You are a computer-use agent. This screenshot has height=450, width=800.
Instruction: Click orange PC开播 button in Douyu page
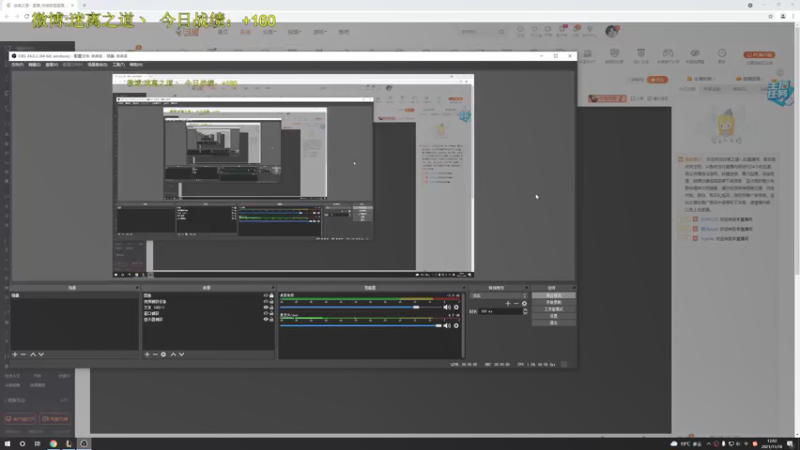click(x=759, y=55)
